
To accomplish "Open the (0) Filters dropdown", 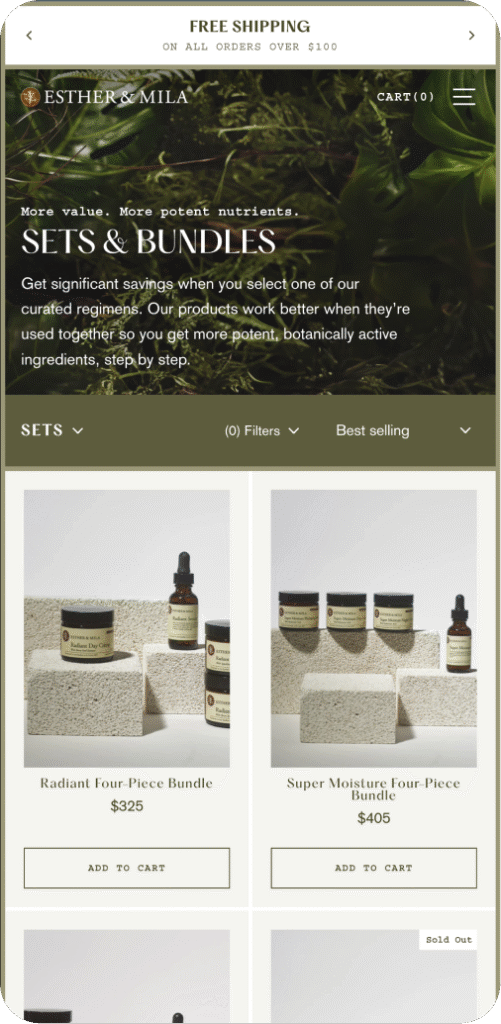I will click(x=262, y=431).
